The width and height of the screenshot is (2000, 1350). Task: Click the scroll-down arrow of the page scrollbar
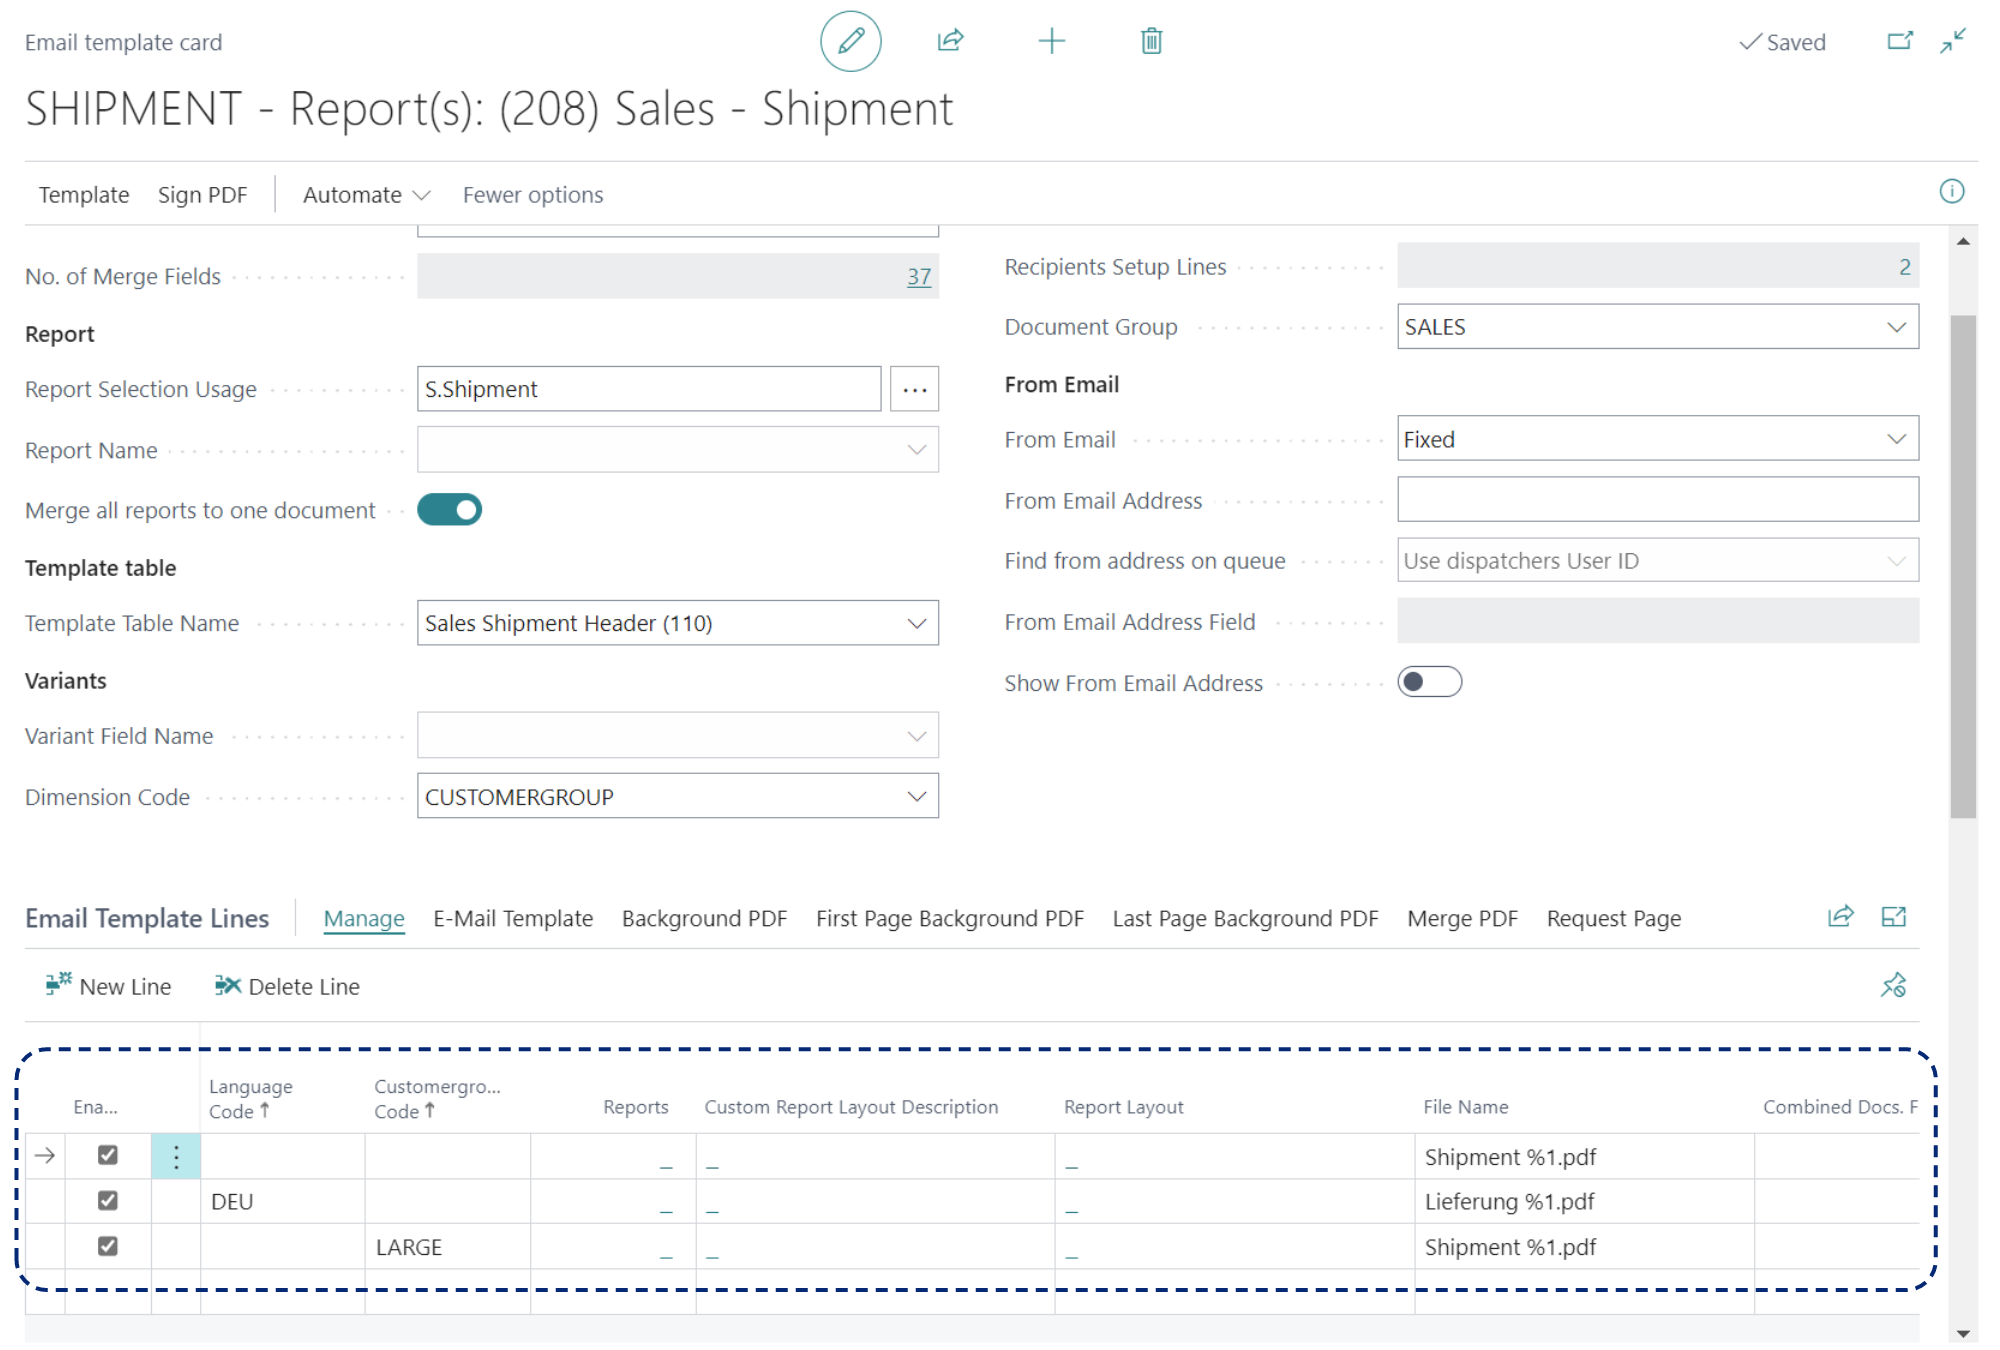[1963, 1333]
